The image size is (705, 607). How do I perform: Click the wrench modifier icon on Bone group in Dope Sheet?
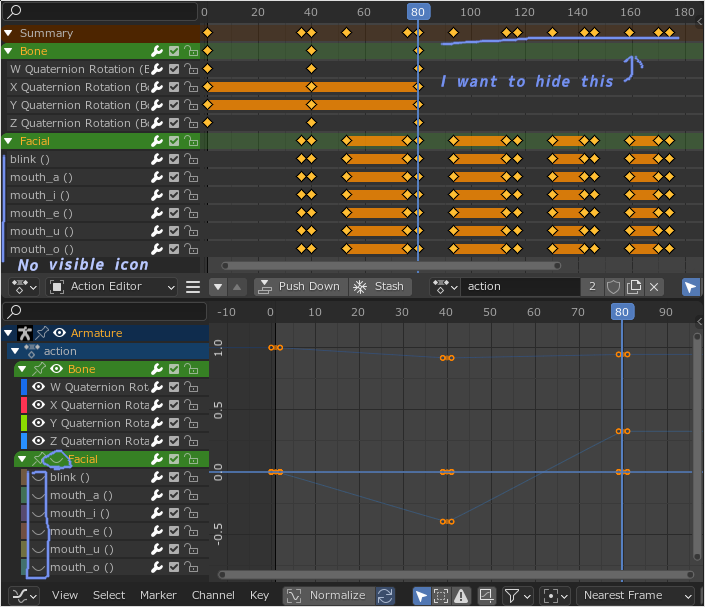pos(156,51)
